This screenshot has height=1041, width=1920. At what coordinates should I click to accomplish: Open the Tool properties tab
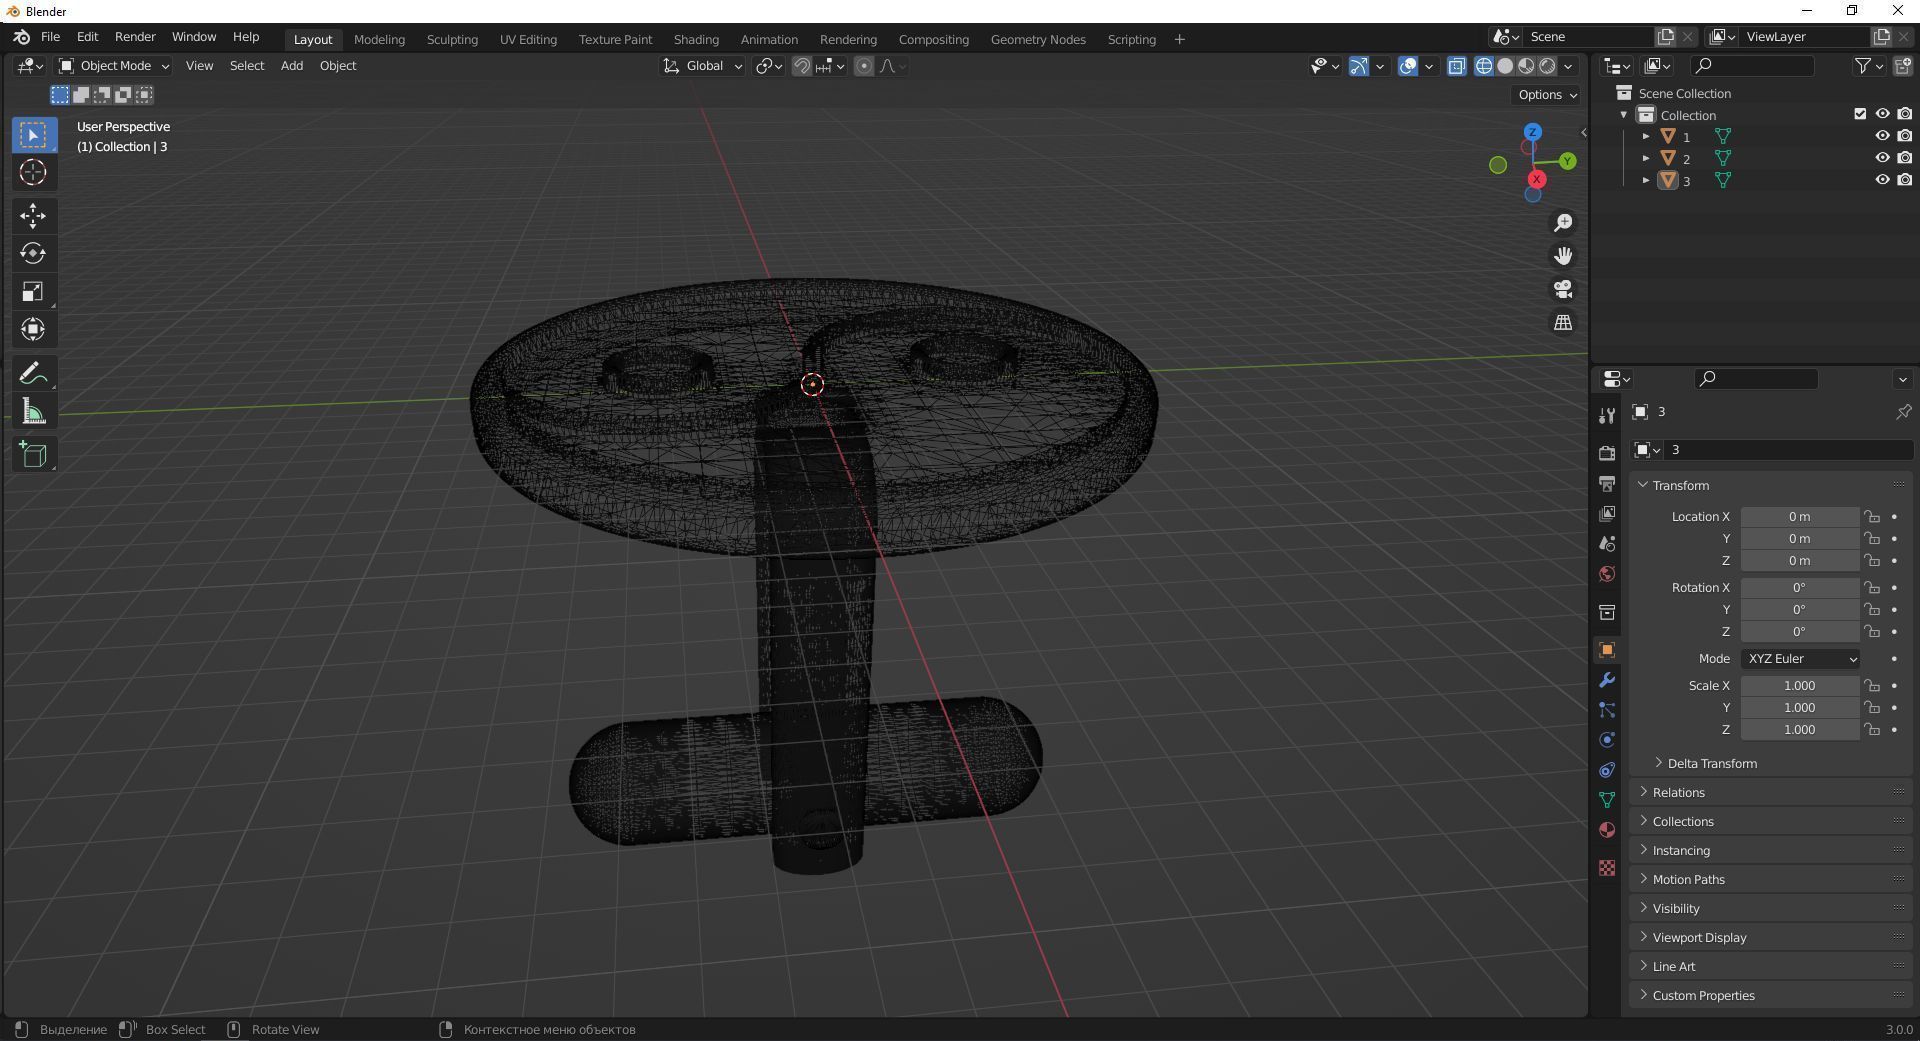[x=1607, y=415]
